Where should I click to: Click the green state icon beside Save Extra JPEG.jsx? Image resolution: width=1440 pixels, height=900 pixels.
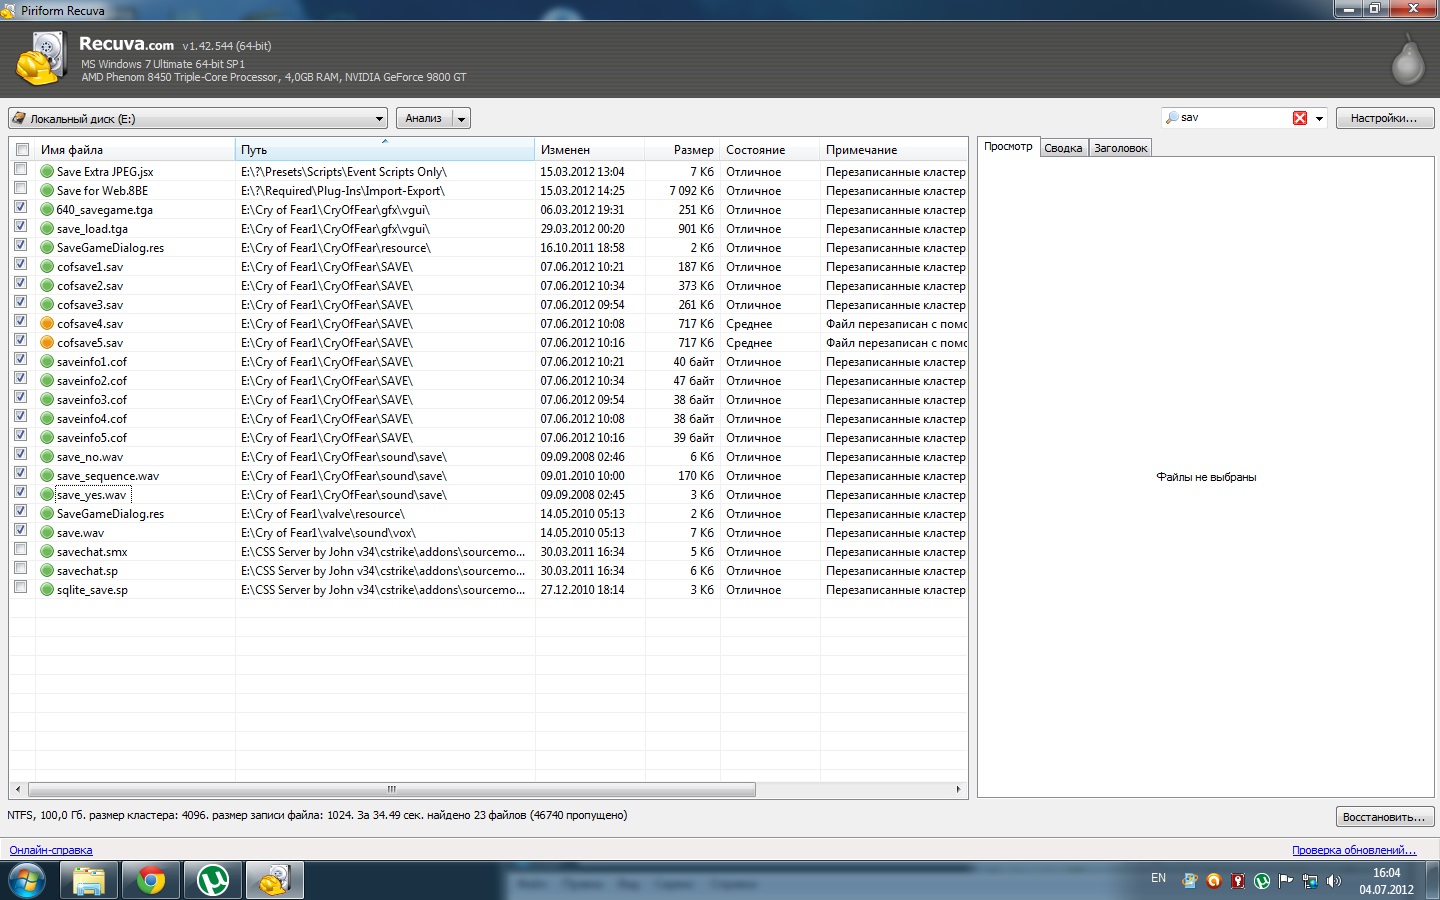click(x=47, y=172)
